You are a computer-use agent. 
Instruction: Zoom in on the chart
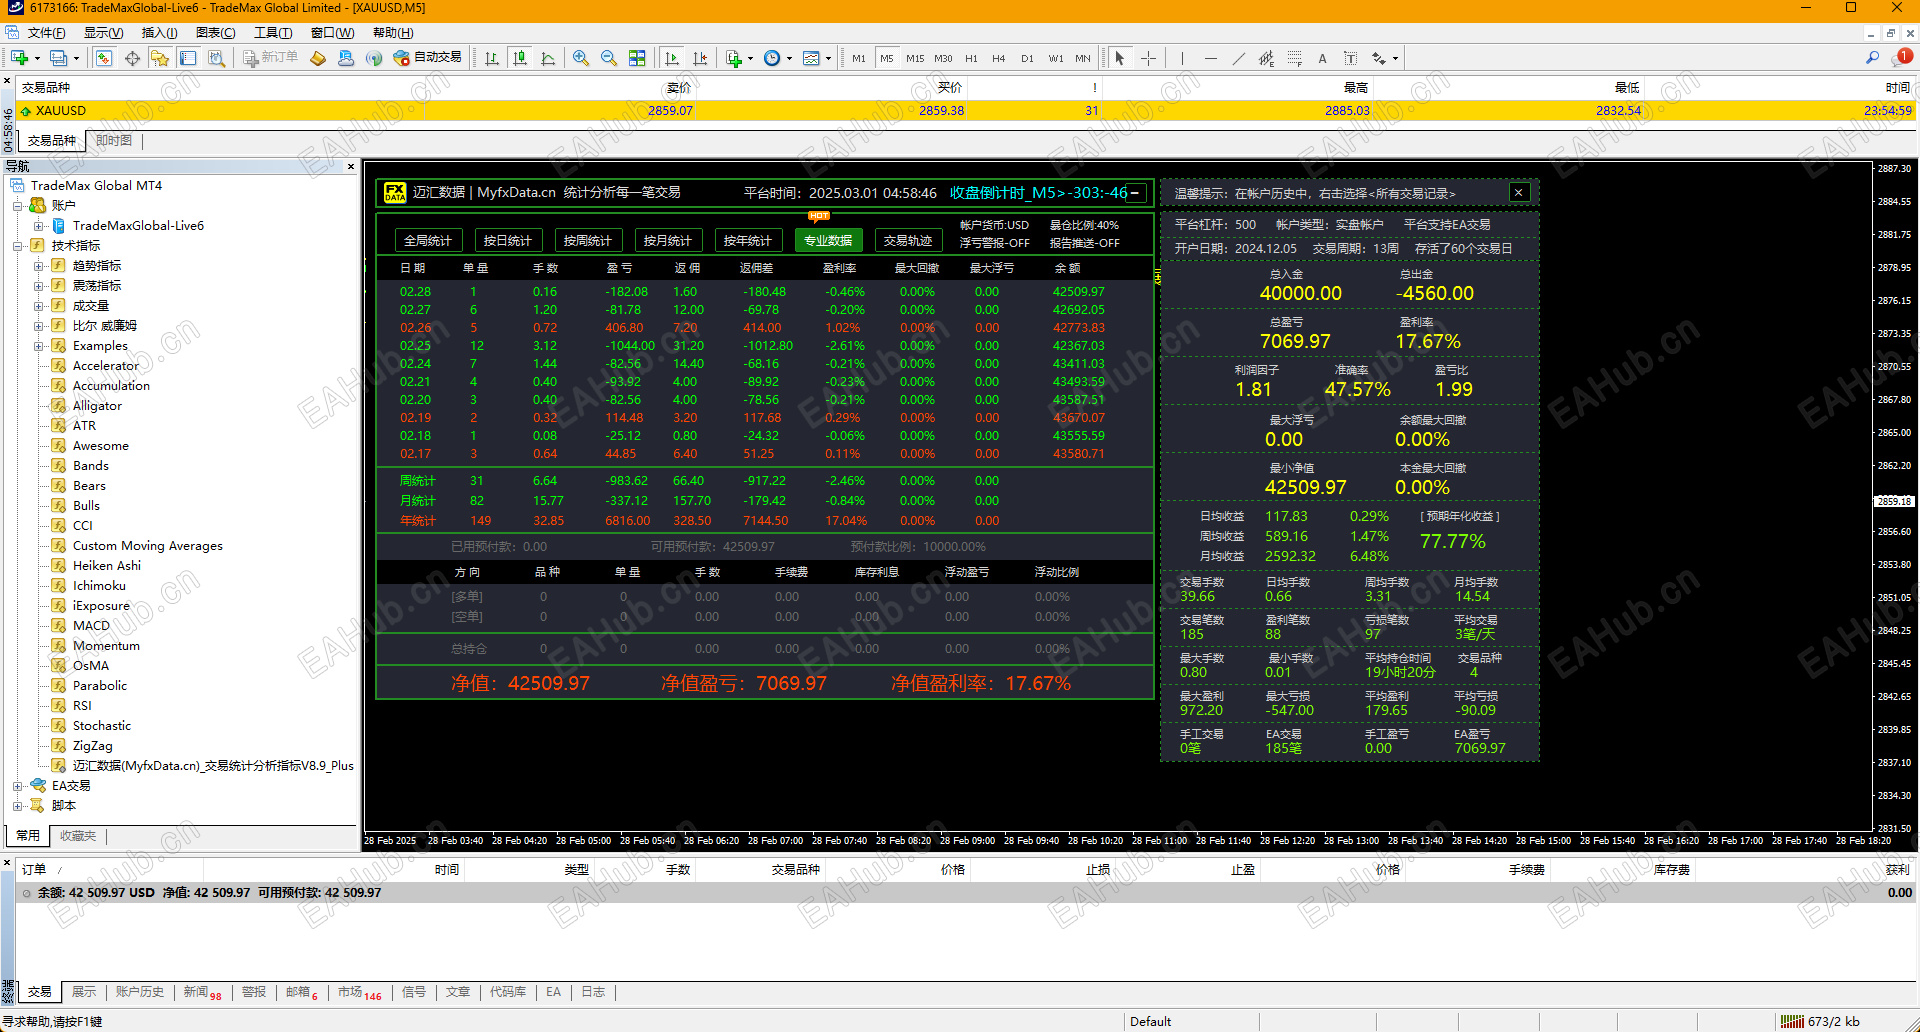coord(581,58)
